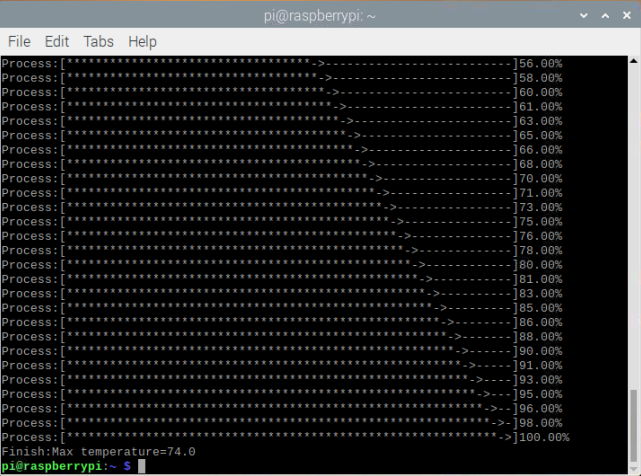Screen dimensions: 641x476
Task: Click the 75.00% progress value
Action: coord(540,222)
